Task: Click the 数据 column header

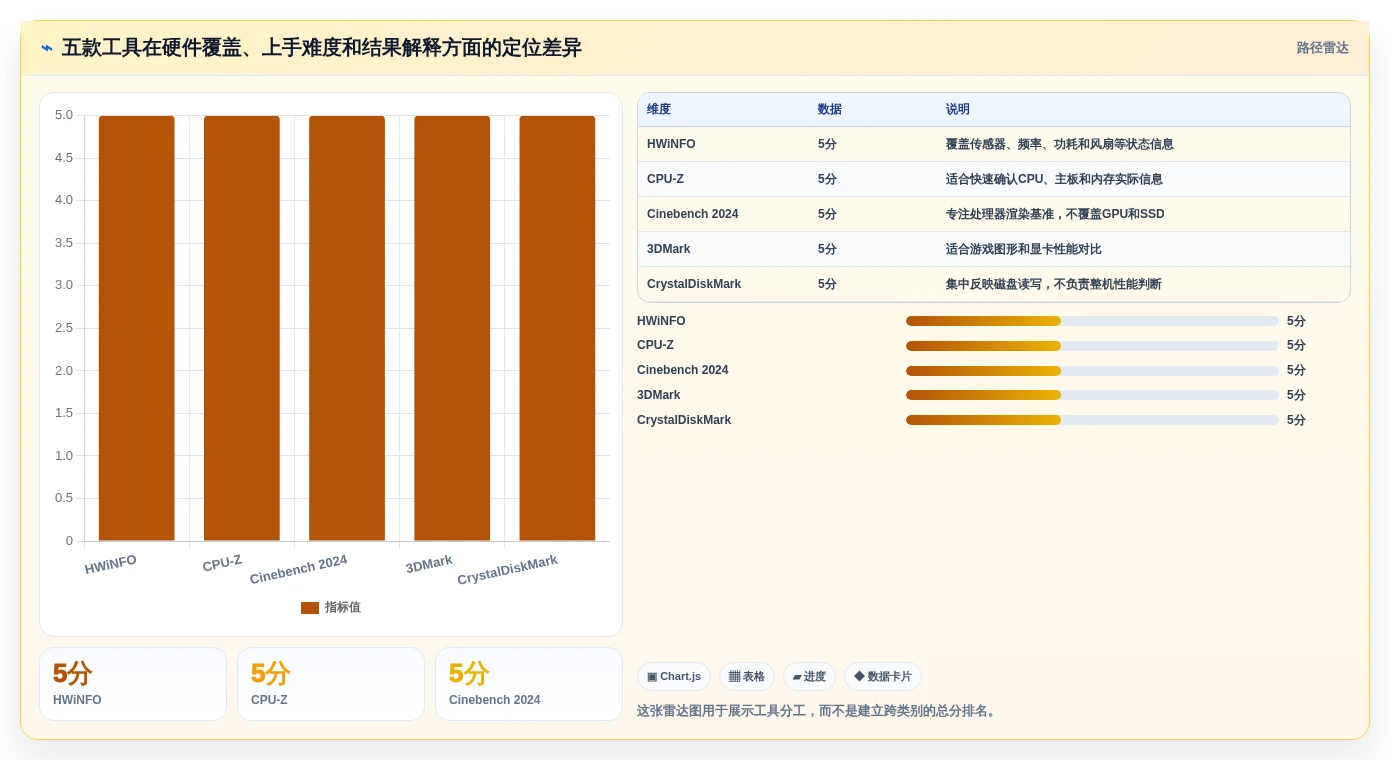Action: tap(830, 110)
